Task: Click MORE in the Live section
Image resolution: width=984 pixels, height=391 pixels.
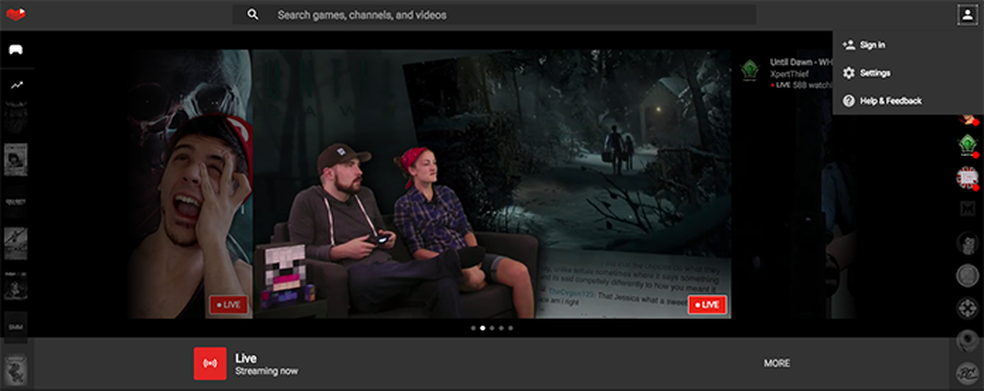Action: 777,363
